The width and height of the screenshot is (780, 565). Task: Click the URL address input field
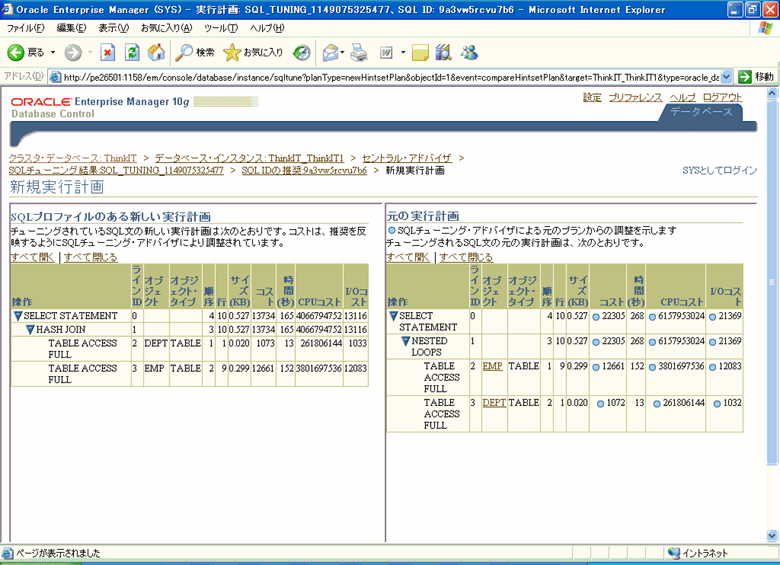click(390, 77)
